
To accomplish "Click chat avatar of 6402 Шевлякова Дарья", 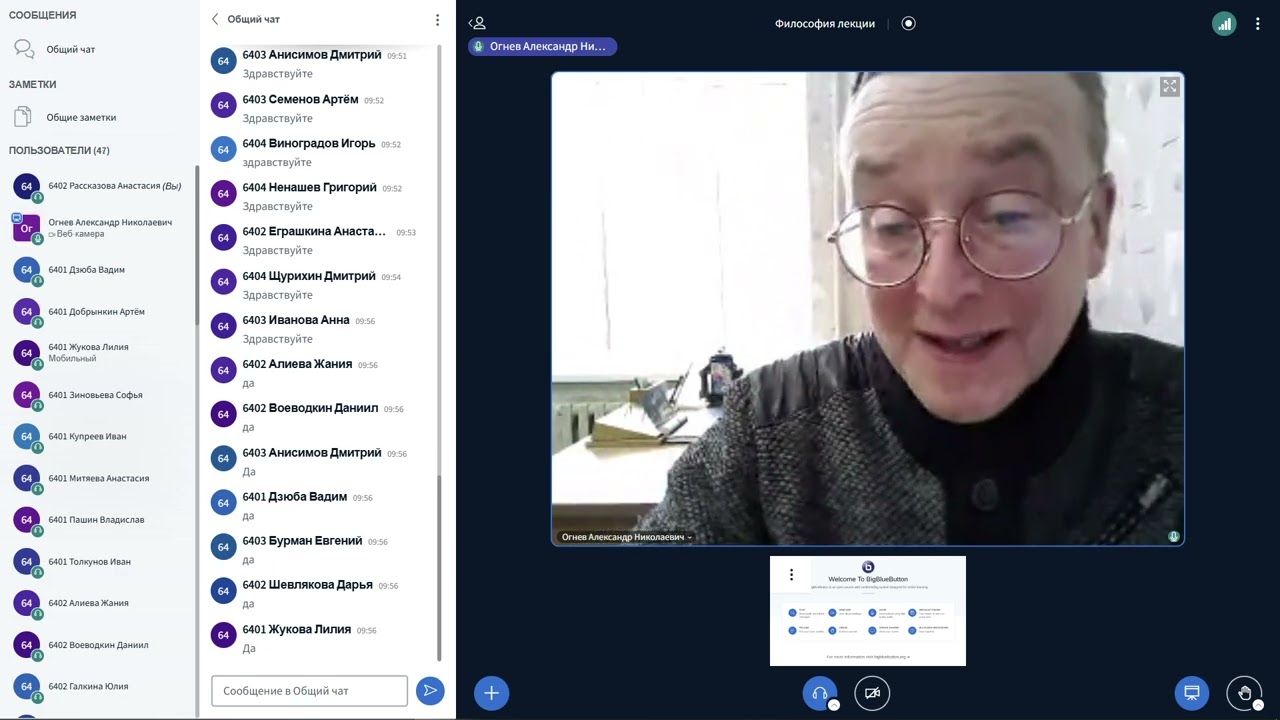I will tap(223, 591).
